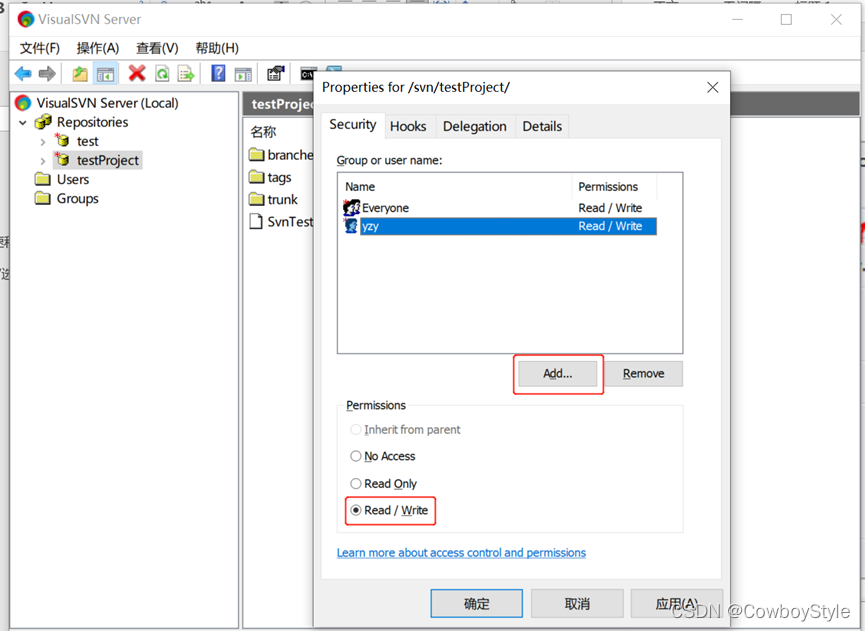Screen dimensions: 865x631
Task: Select the branches folder in list
Action: pos(281,155)
